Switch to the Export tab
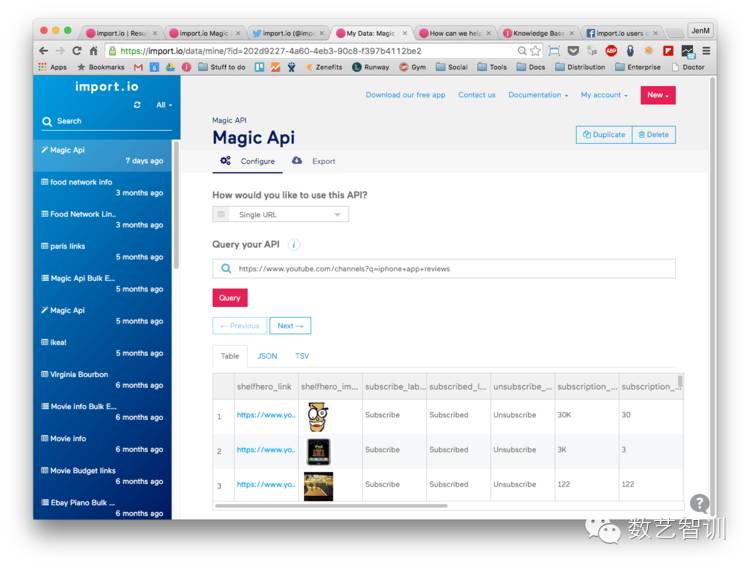The width and height of the screenshot is (750, 567). coord(313,161)
